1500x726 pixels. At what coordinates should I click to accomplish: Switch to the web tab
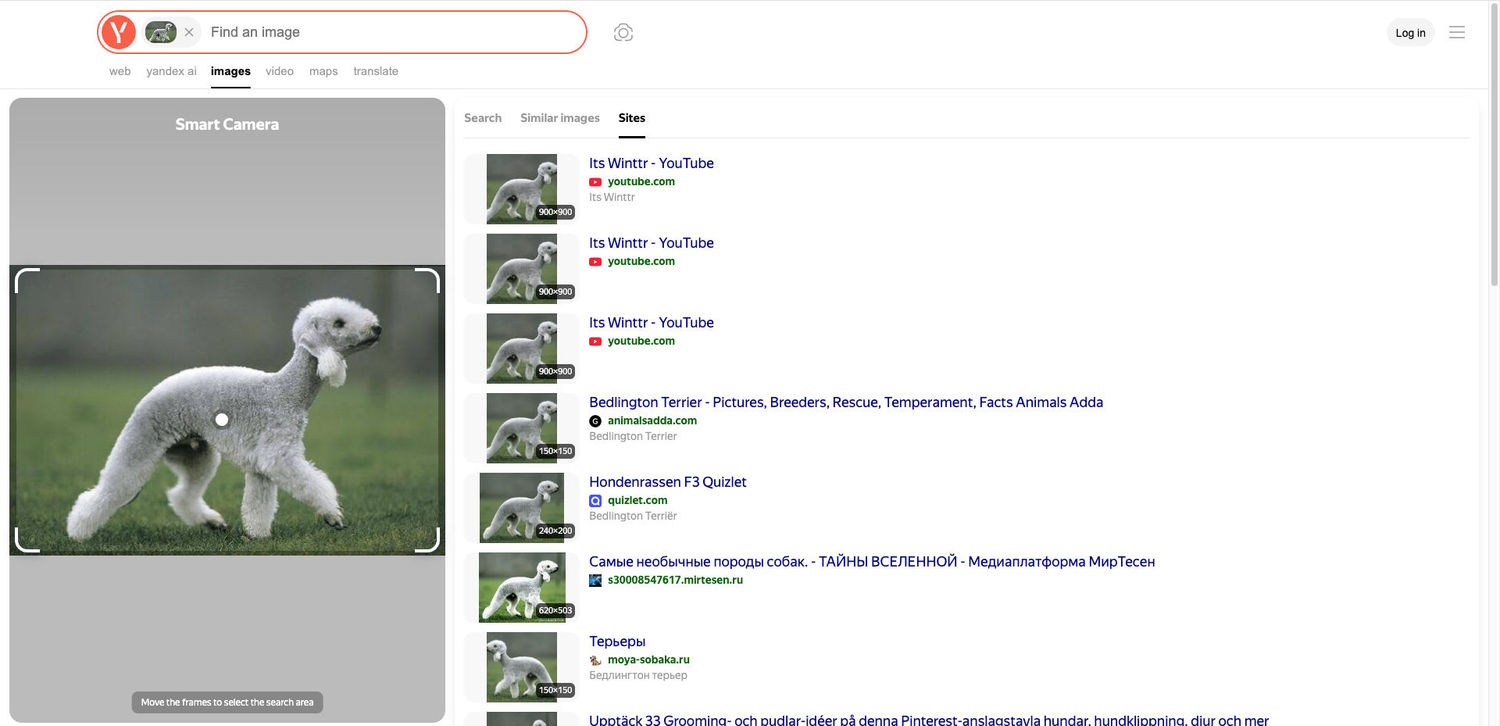coord(120,71)
